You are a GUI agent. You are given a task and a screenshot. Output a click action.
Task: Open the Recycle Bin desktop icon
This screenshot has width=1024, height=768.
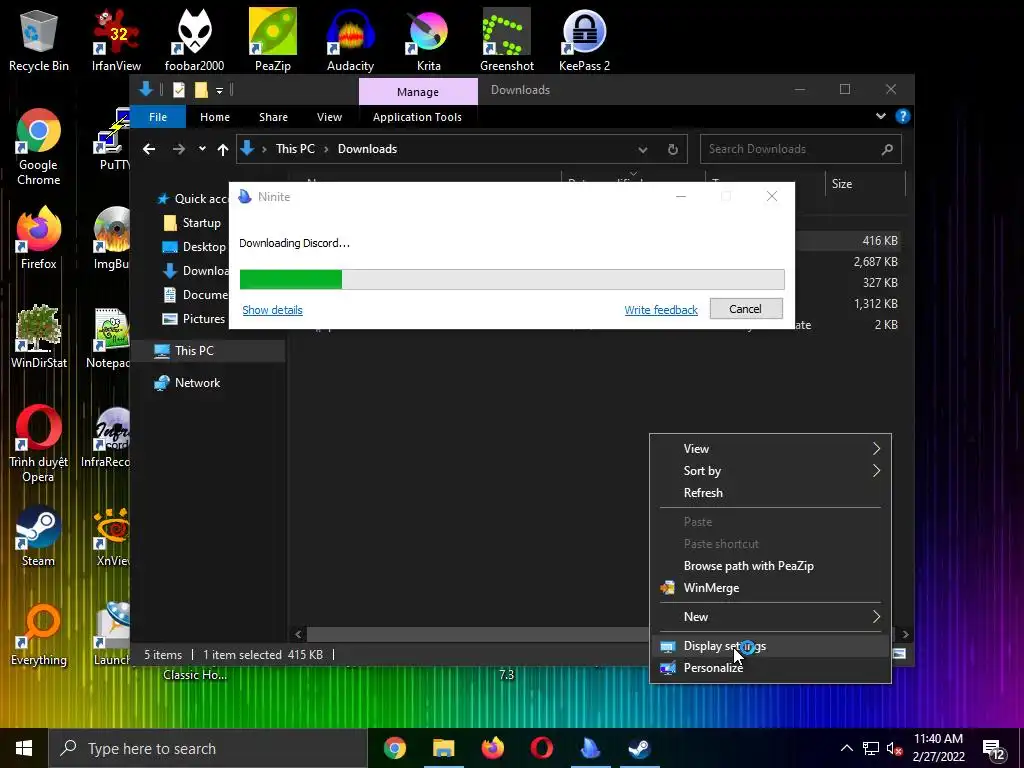tap(39, 40)
